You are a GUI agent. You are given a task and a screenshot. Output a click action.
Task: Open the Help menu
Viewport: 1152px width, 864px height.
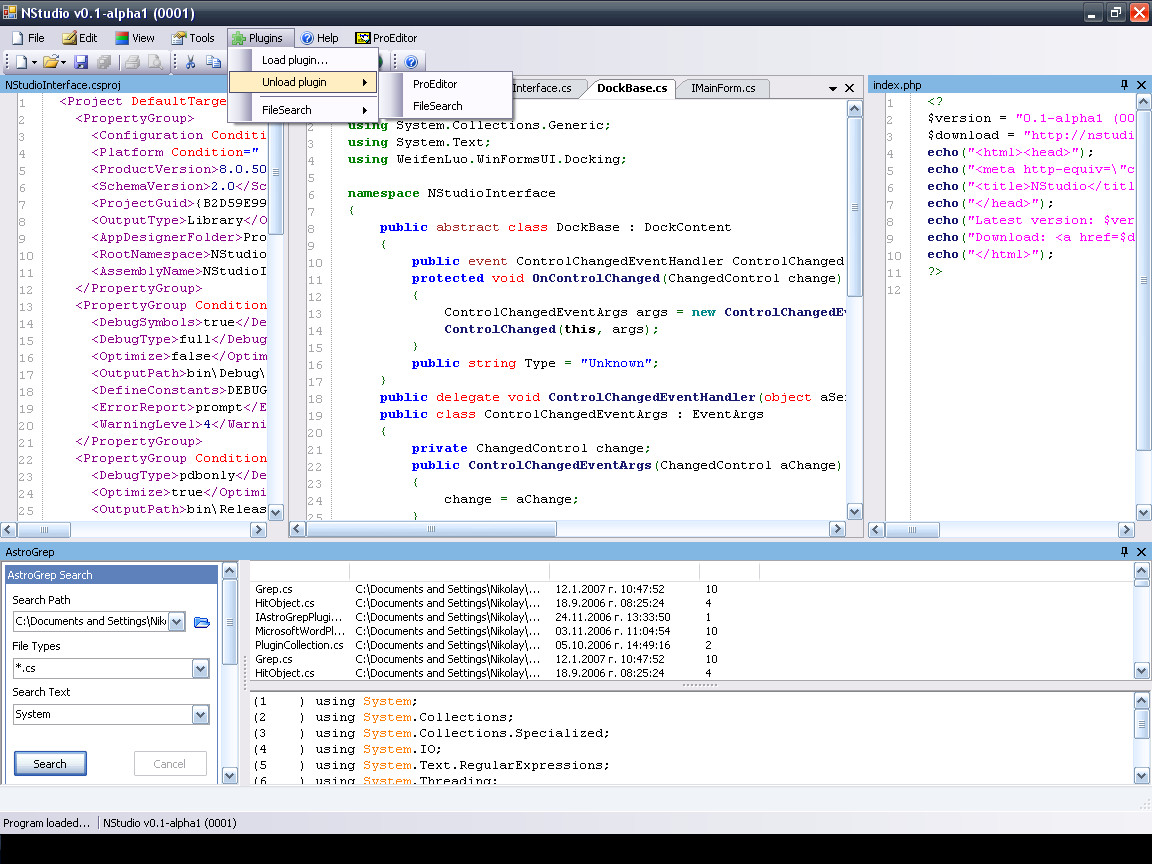click(320, 38)
